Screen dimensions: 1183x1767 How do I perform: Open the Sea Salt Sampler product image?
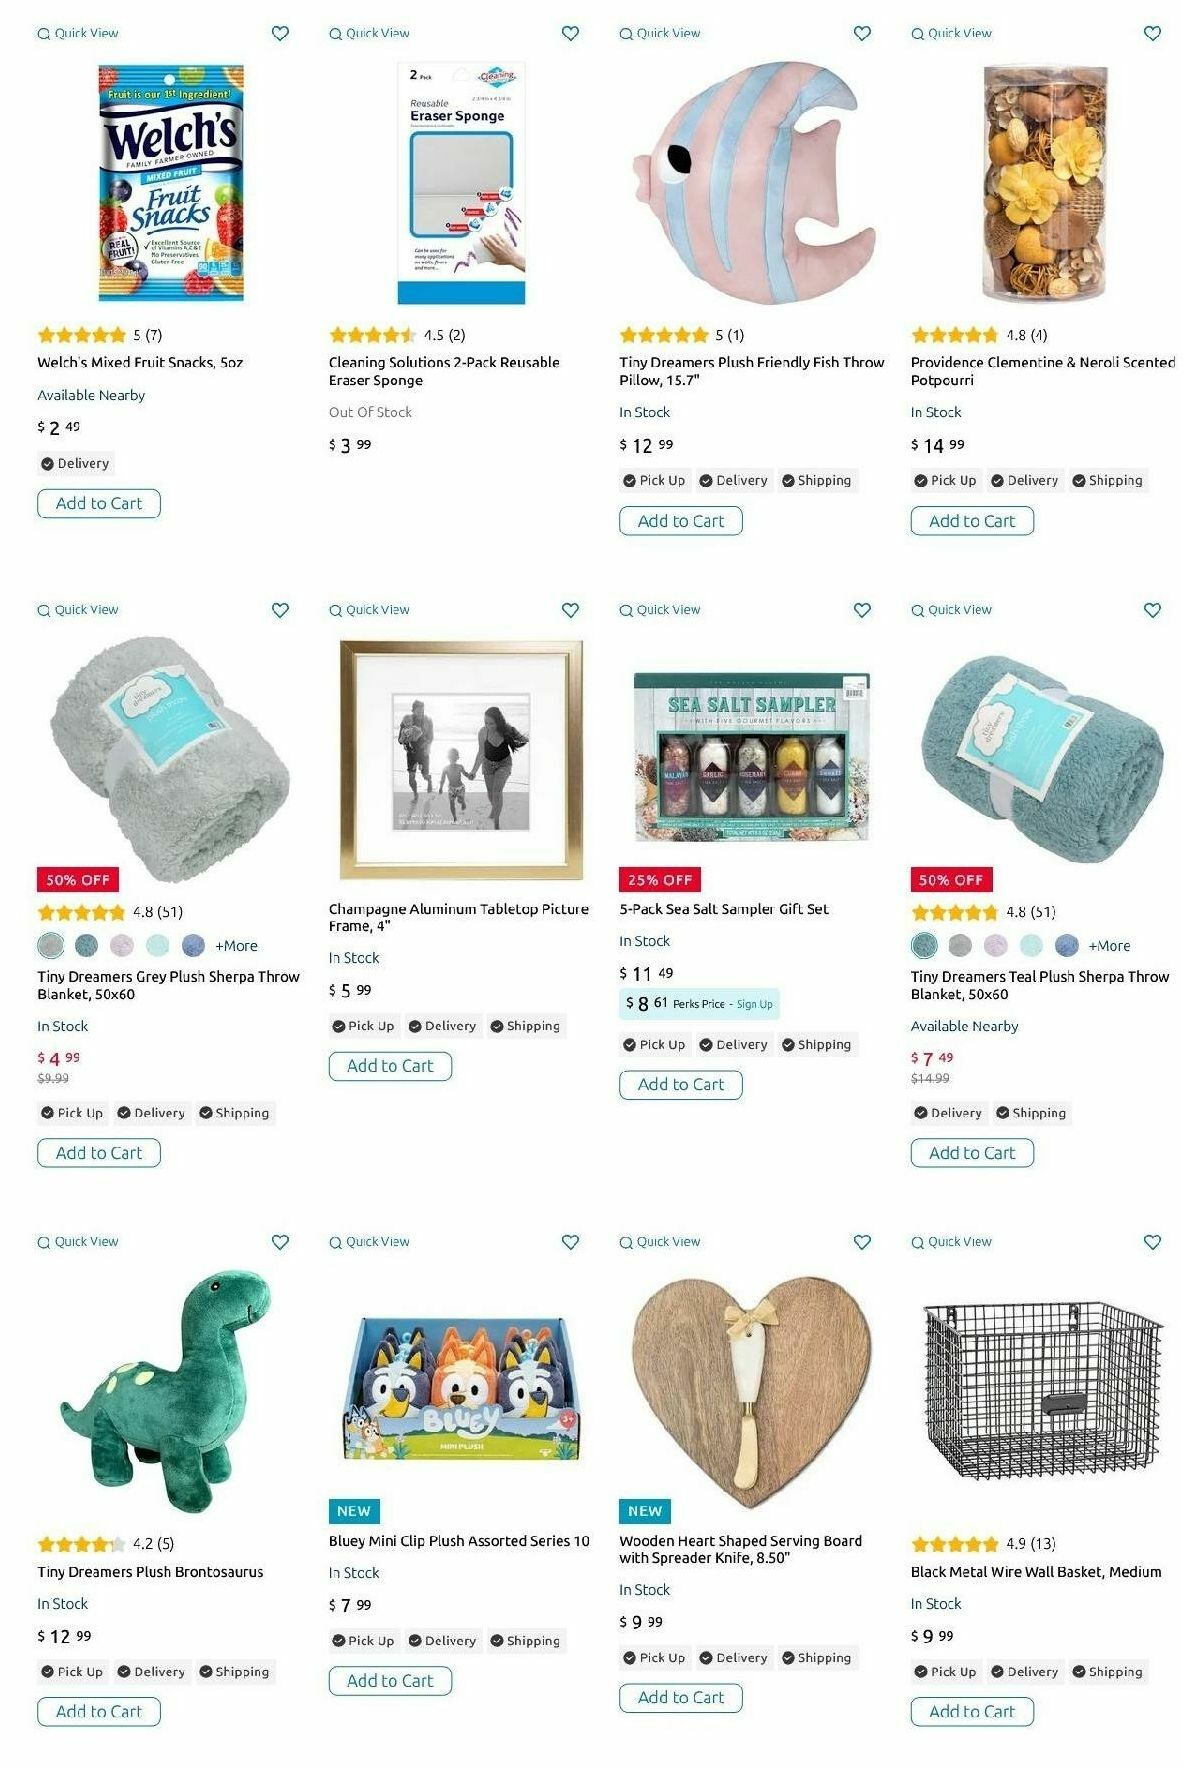click(x=751, y=757)
